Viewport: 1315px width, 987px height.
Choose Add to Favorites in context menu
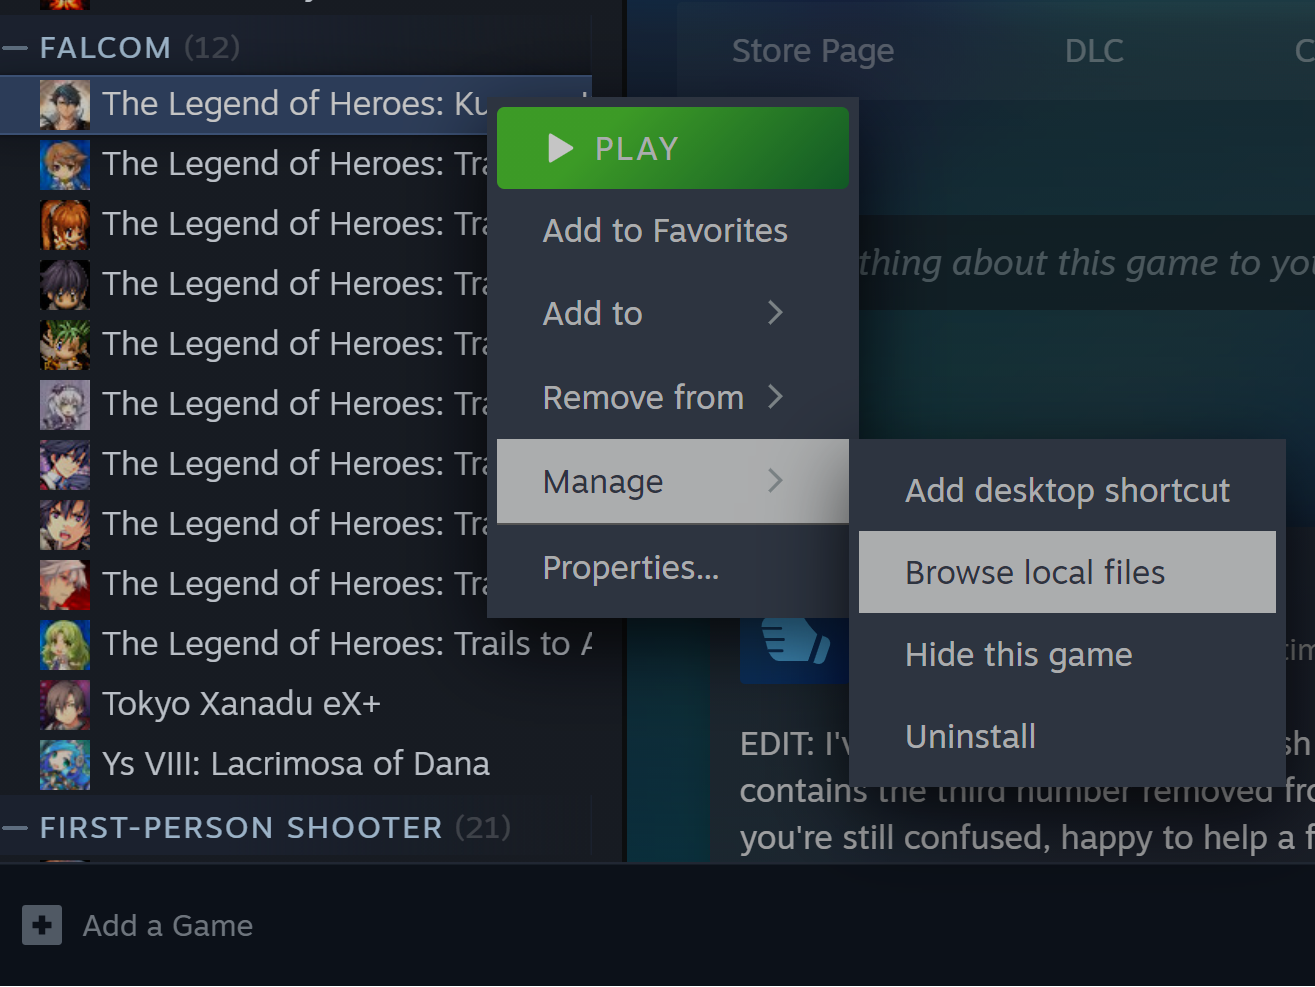click(x=673, y=231)
